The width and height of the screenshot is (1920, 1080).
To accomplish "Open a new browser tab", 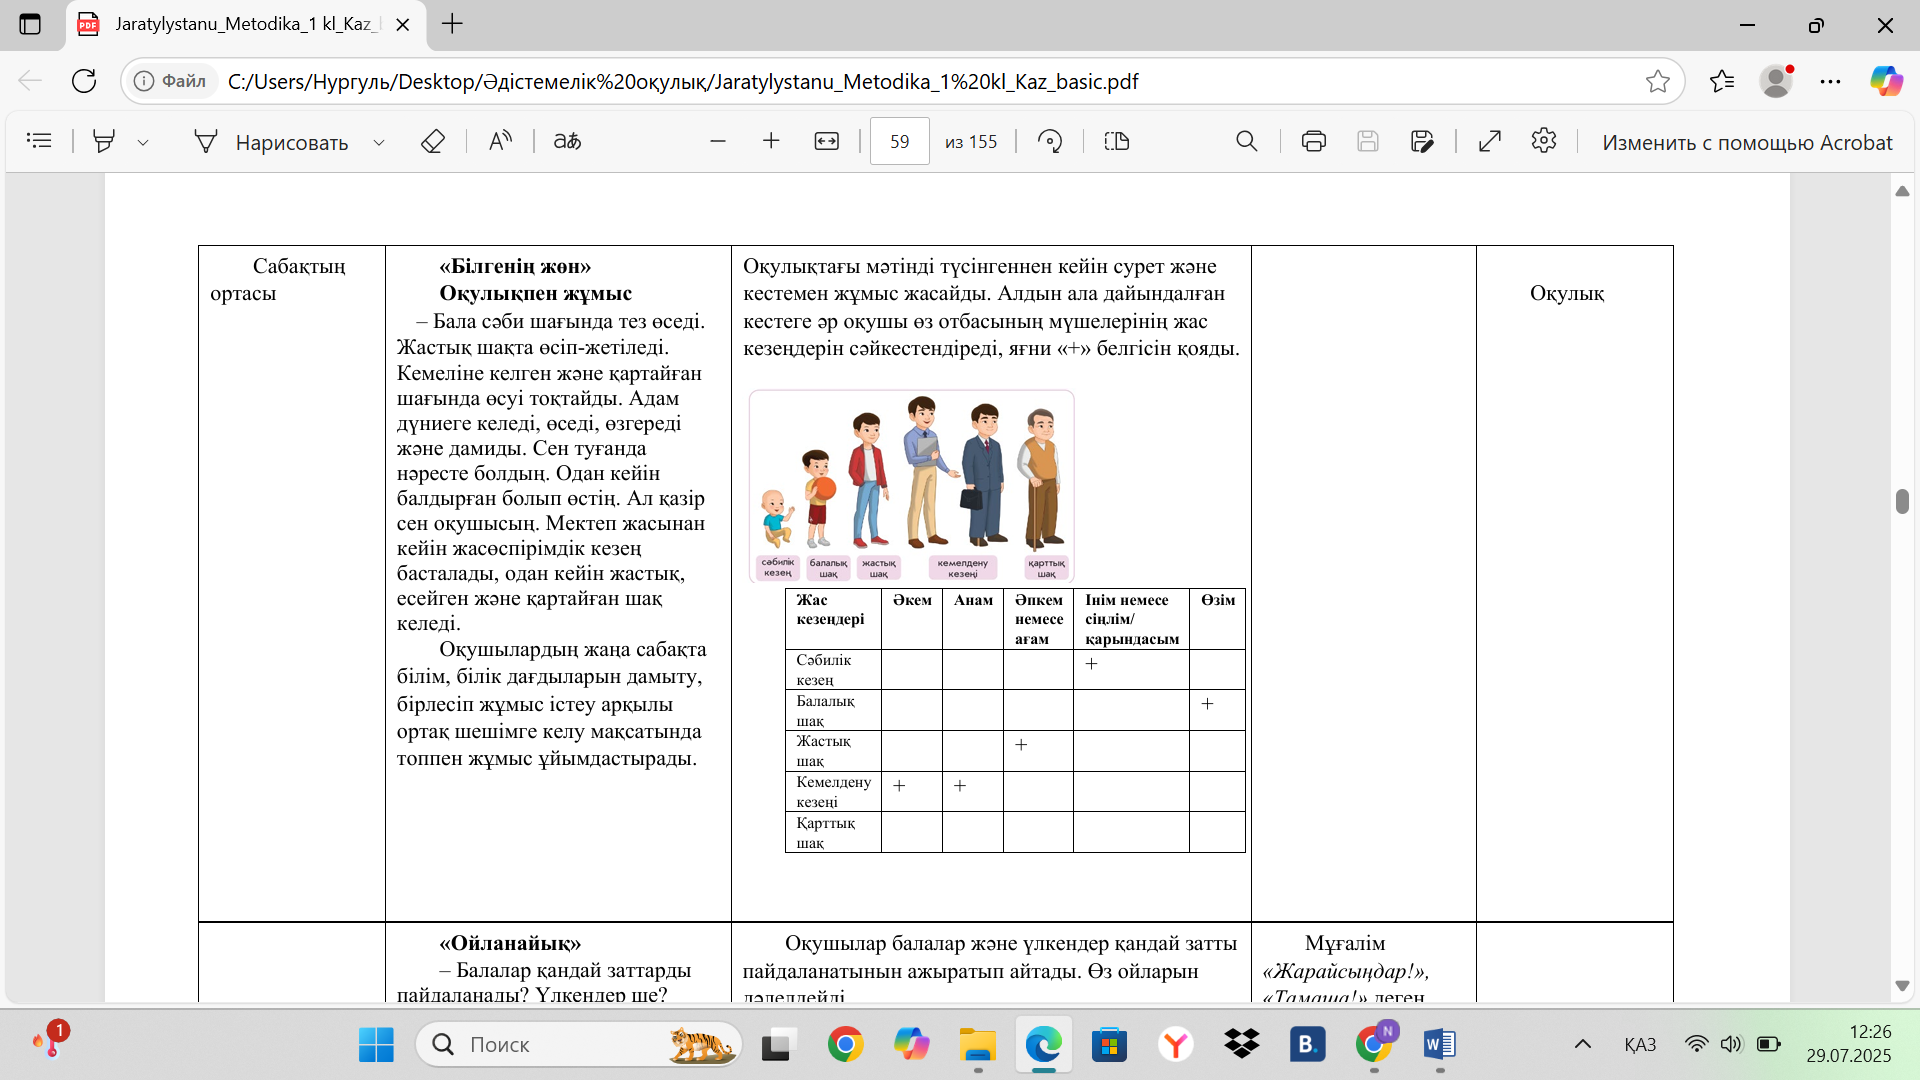I will [452, 24].
